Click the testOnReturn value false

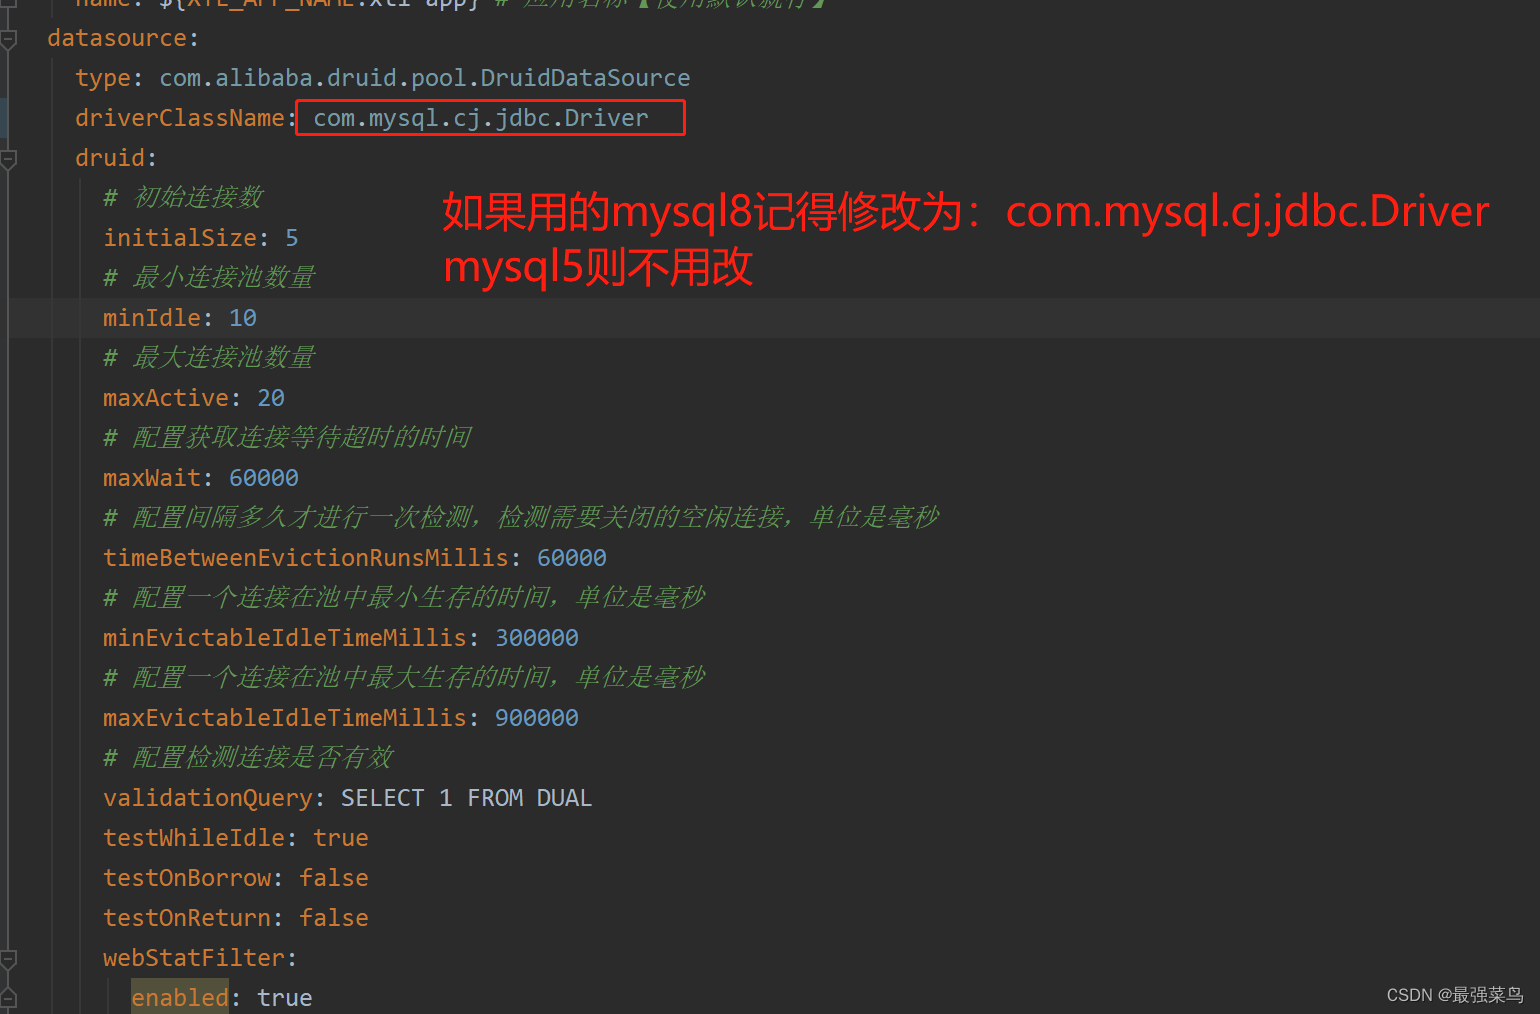pos(334,918)
